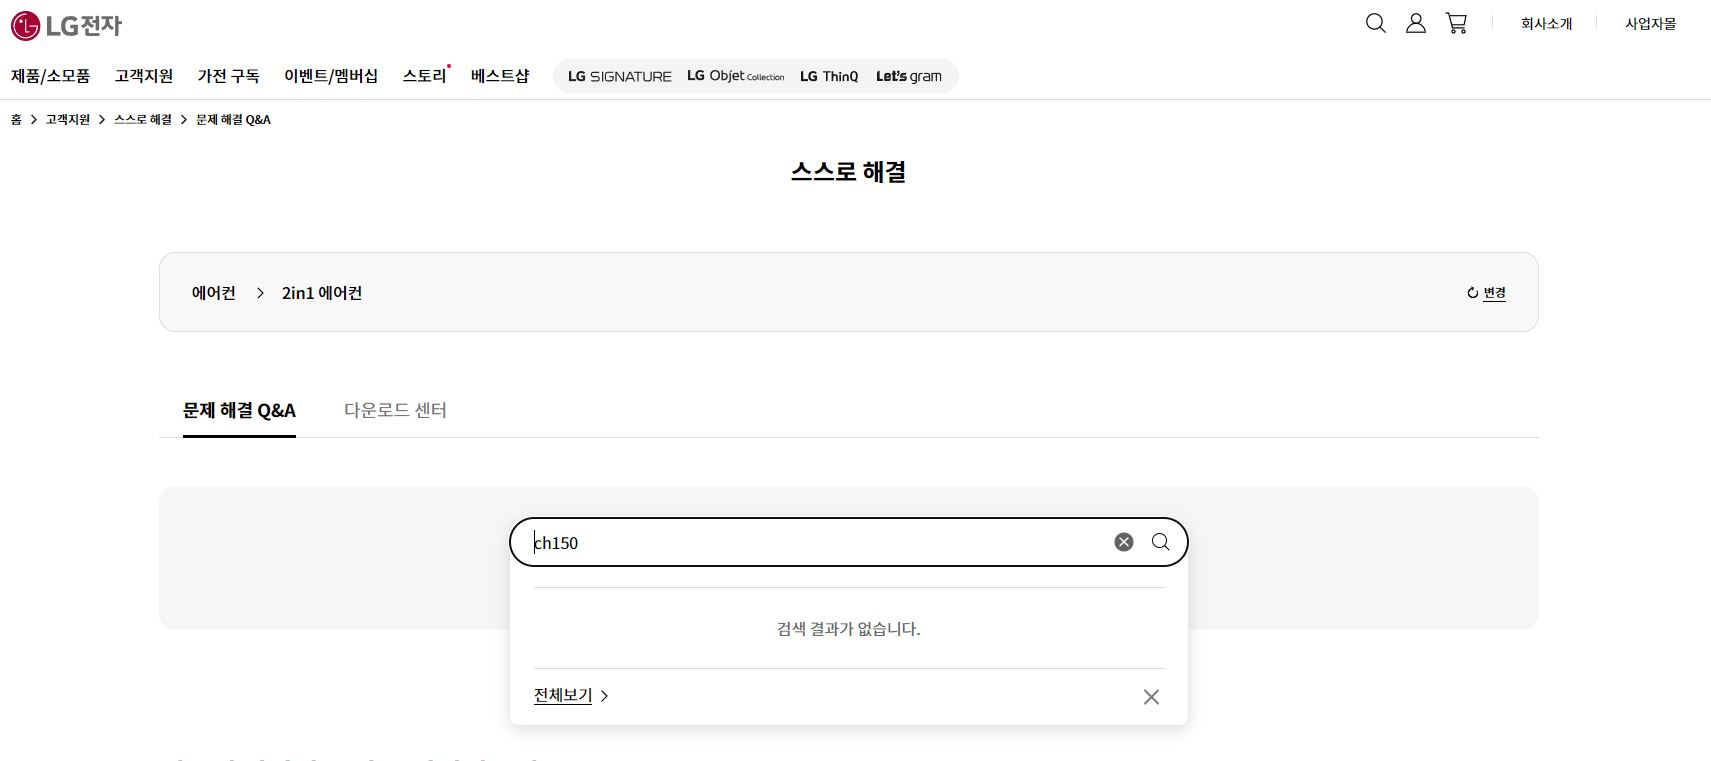This screenshot has width=1711, height=761.
Task: Go to 홈 in breadcrumb
Action: point(16,120)
